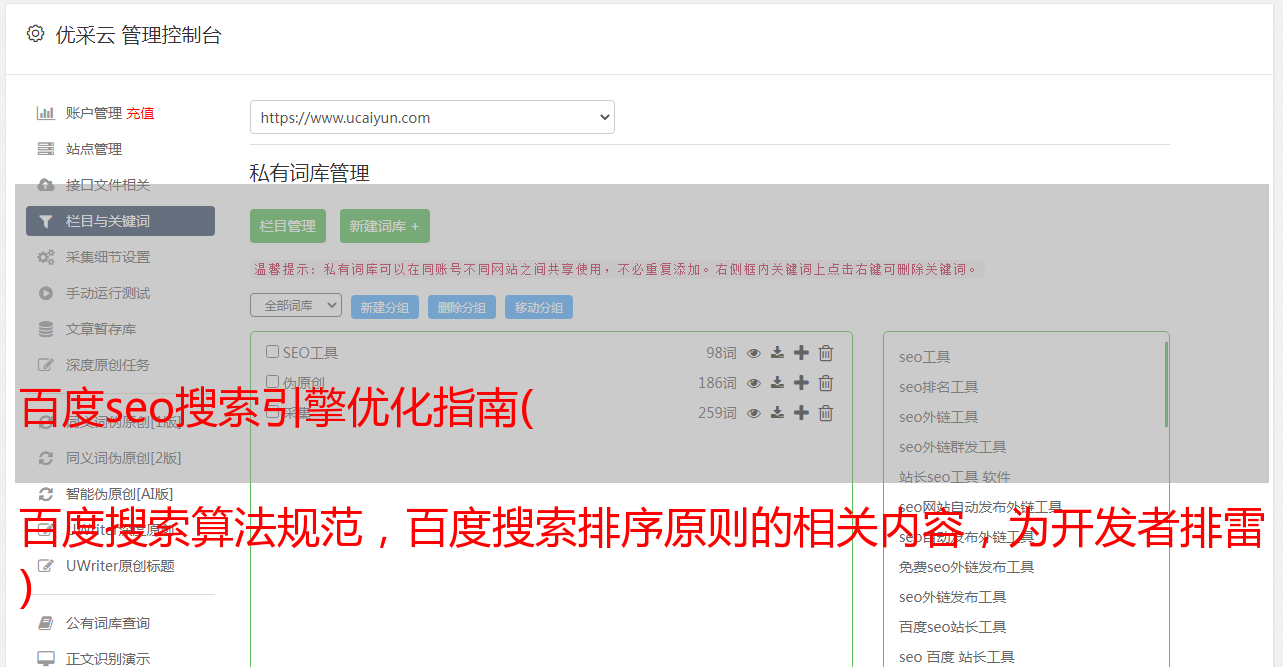Select keyword seo排名工具 in the right list
Viewport: 1283px width, 667px height.
tap(938, 387)
